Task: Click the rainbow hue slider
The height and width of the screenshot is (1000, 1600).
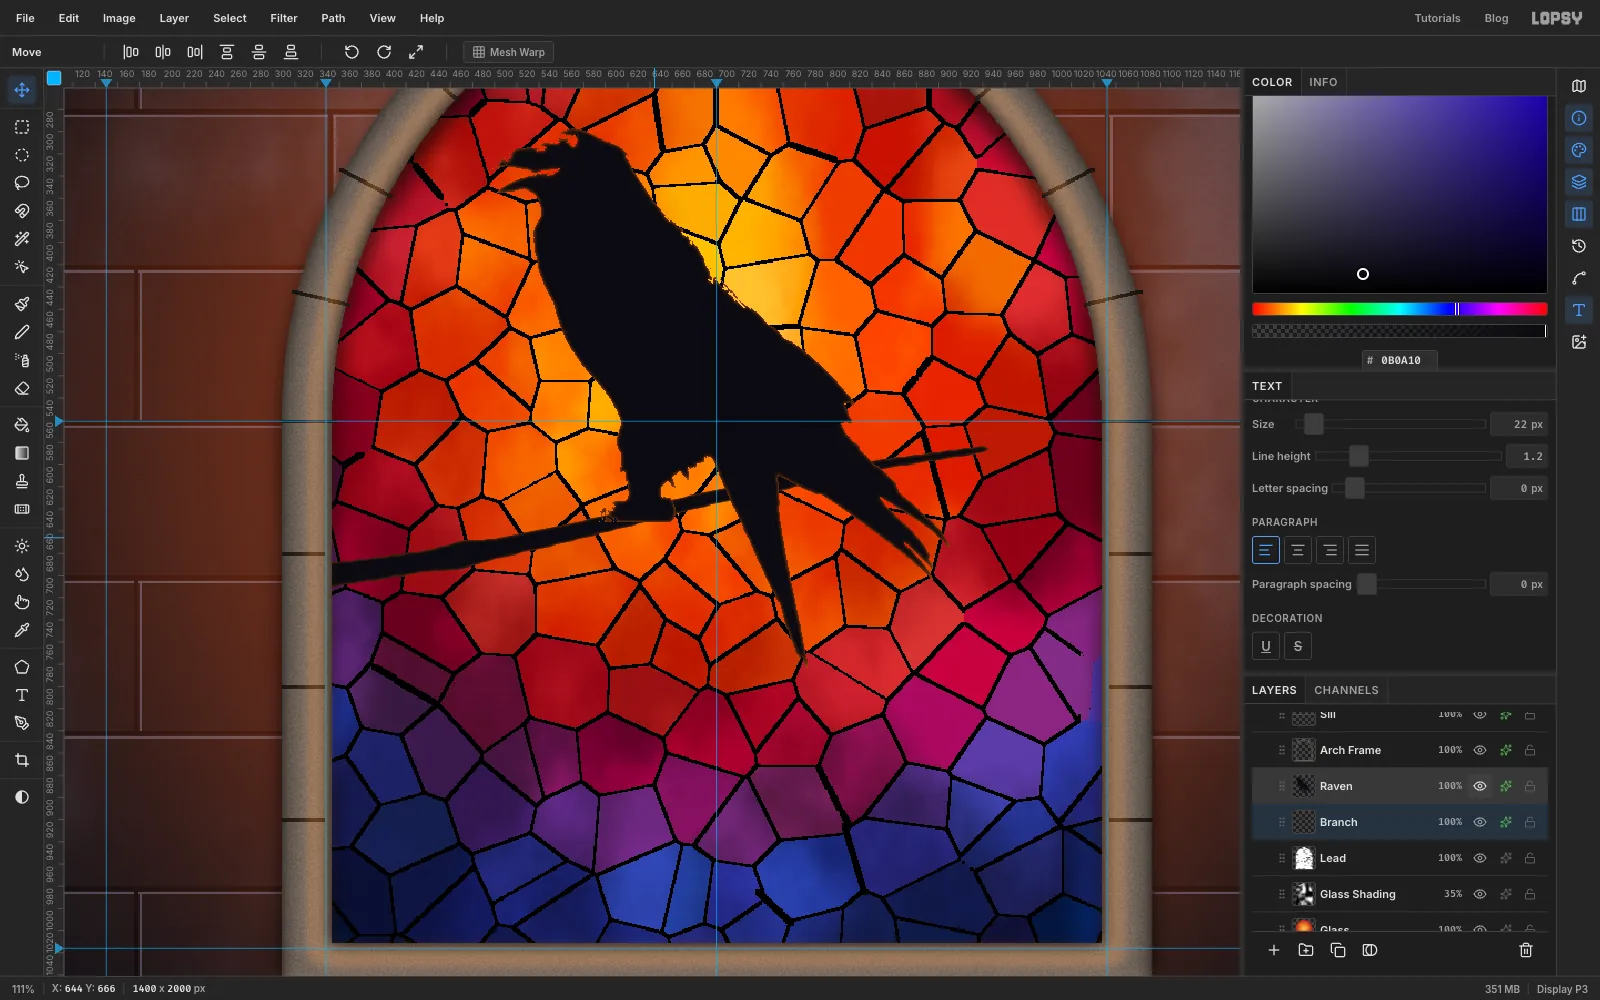Action: [1399, 309]
